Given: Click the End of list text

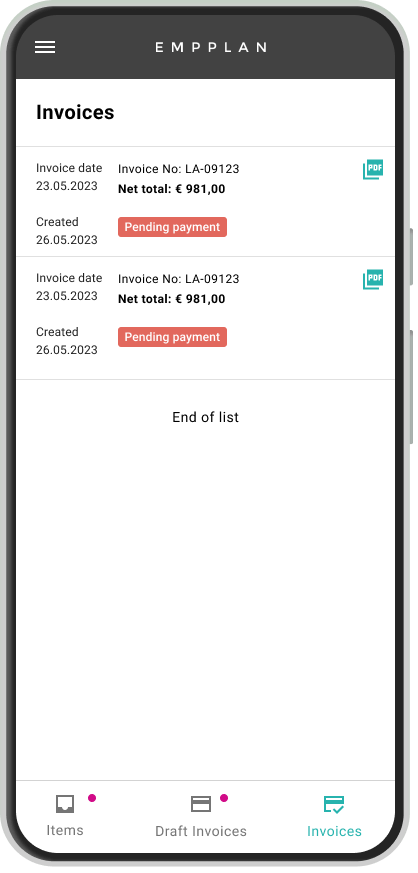Looking at the screenshot, I should 205,417.
